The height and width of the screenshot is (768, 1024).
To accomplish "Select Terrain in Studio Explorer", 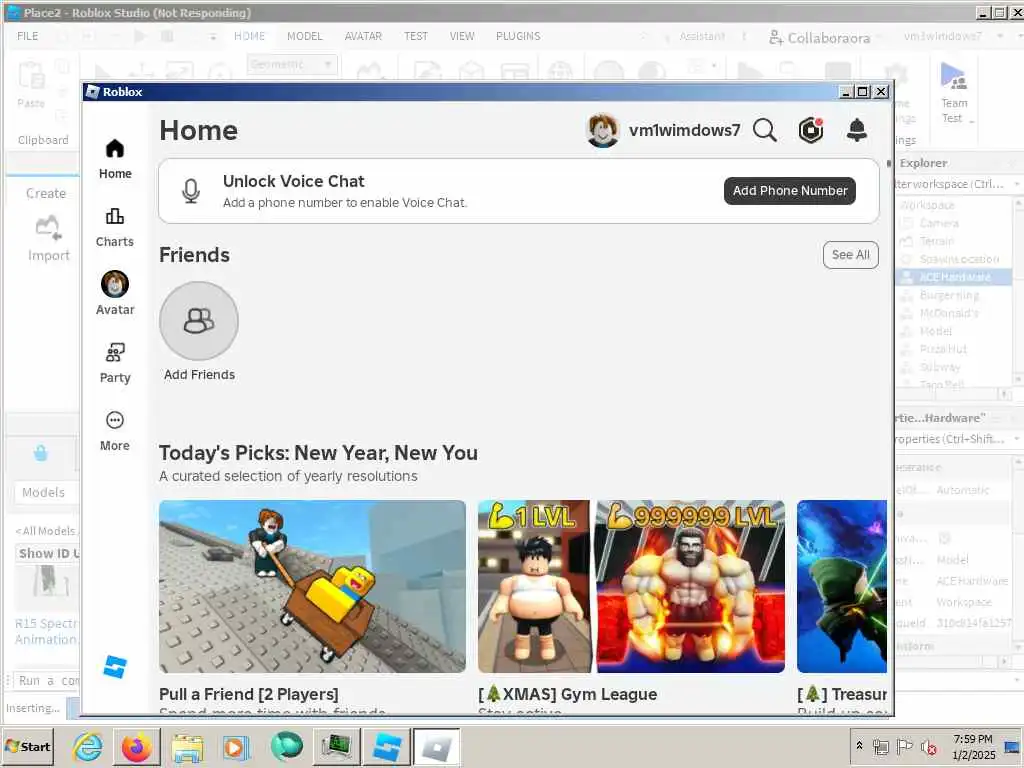I will pyautogui.click(x=936, y=241).
